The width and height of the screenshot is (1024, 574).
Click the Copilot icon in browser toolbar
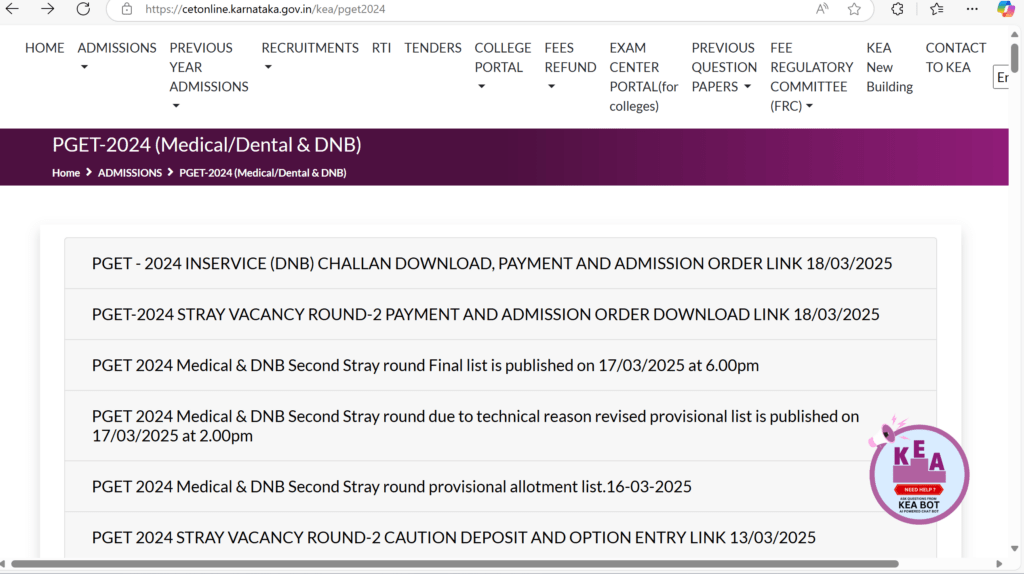tap(1006, 9)
